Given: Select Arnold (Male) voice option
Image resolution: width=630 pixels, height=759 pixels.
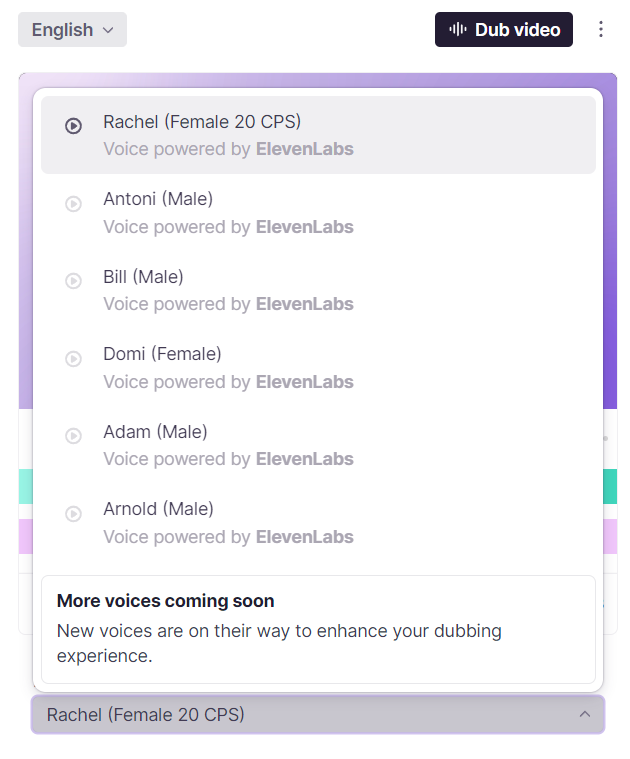Looking at the screenshot, I should [318, 523].
